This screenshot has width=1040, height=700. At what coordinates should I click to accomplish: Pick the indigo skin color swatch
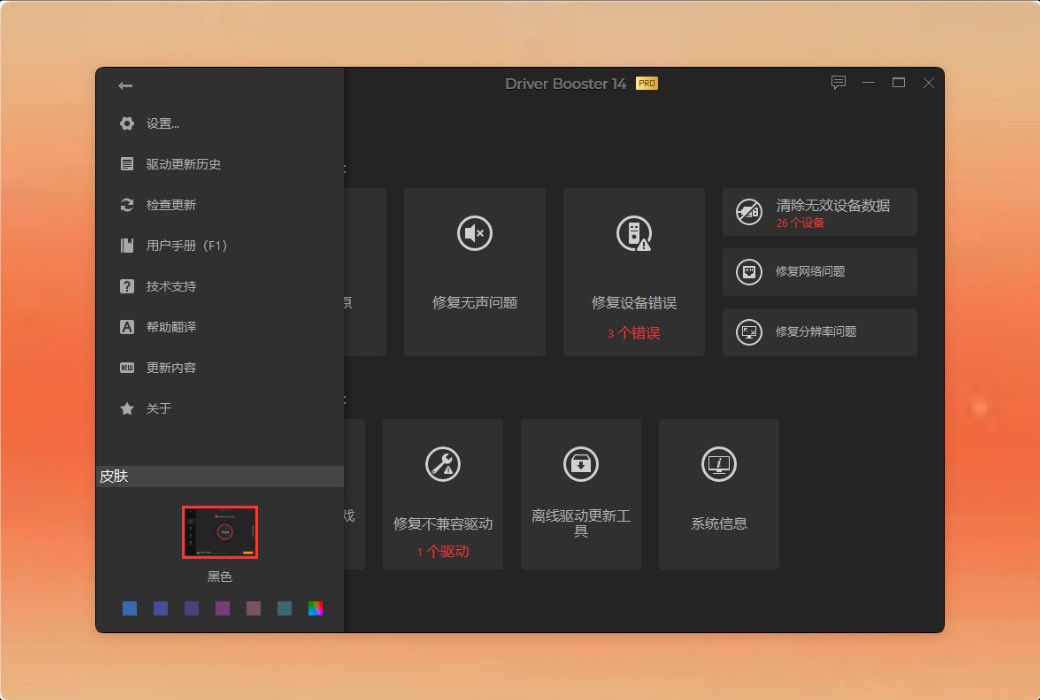pyautogui.click(x=161, y=608)
